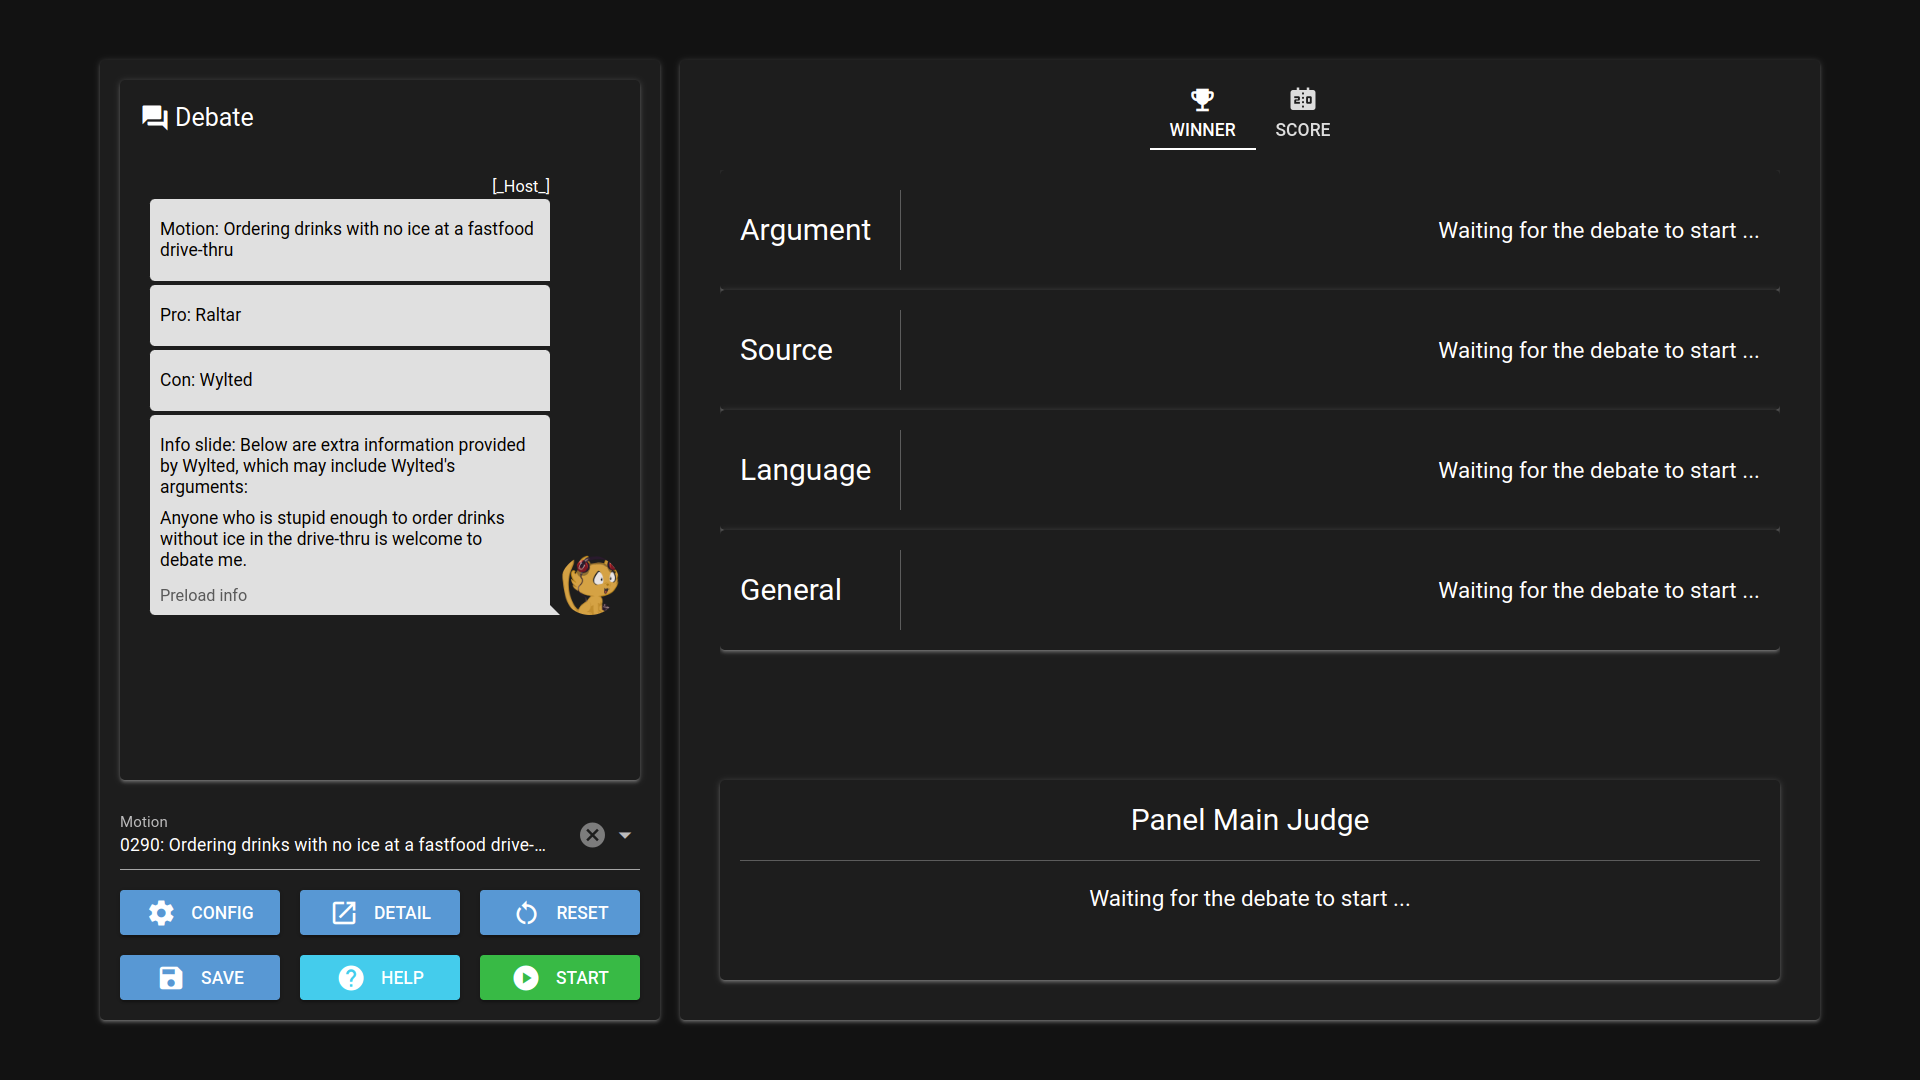Clear the selected Motion with X button

tap(592, 835)
